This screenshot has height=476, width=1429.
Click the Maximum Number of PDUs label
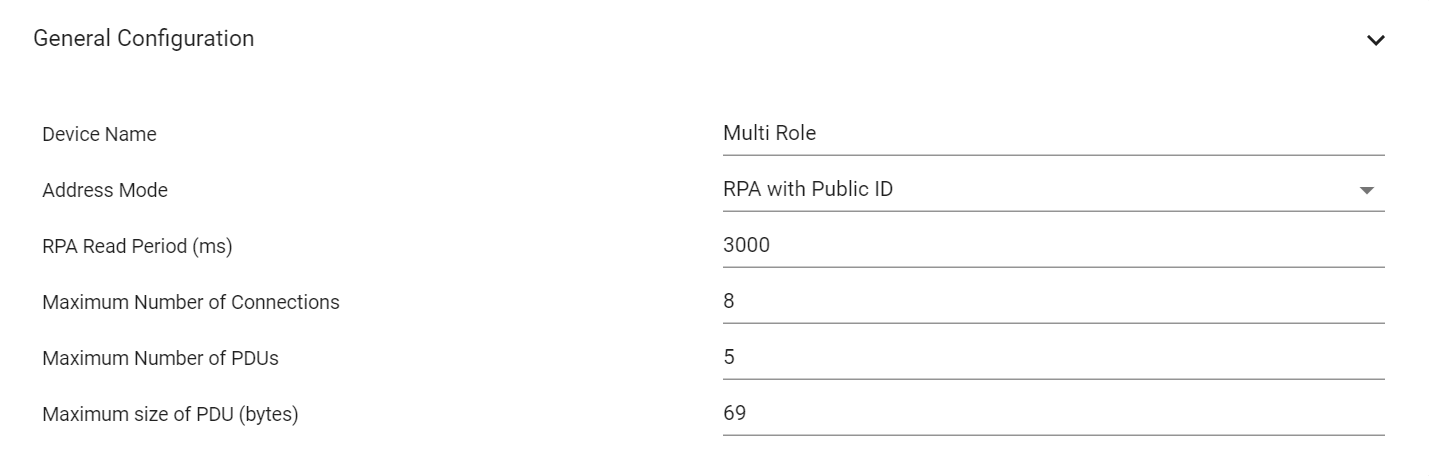[160, 358]
